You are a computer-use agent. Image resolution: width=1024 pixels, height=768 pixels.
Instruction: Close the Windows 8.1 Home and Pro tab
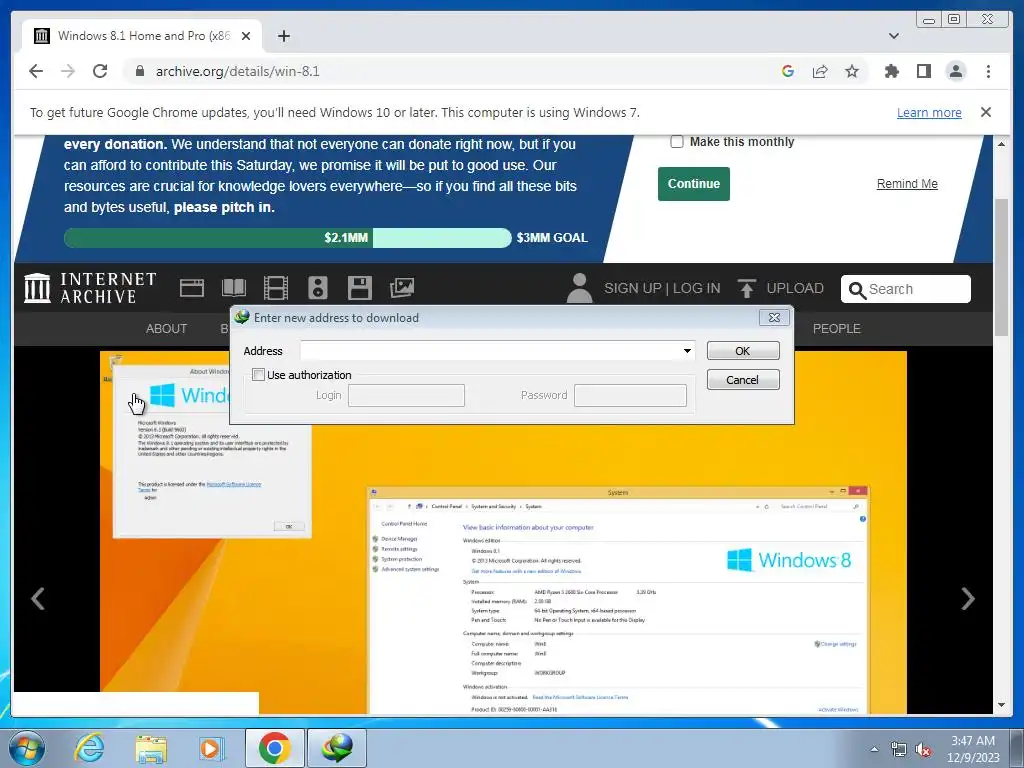tap(246, 36)
